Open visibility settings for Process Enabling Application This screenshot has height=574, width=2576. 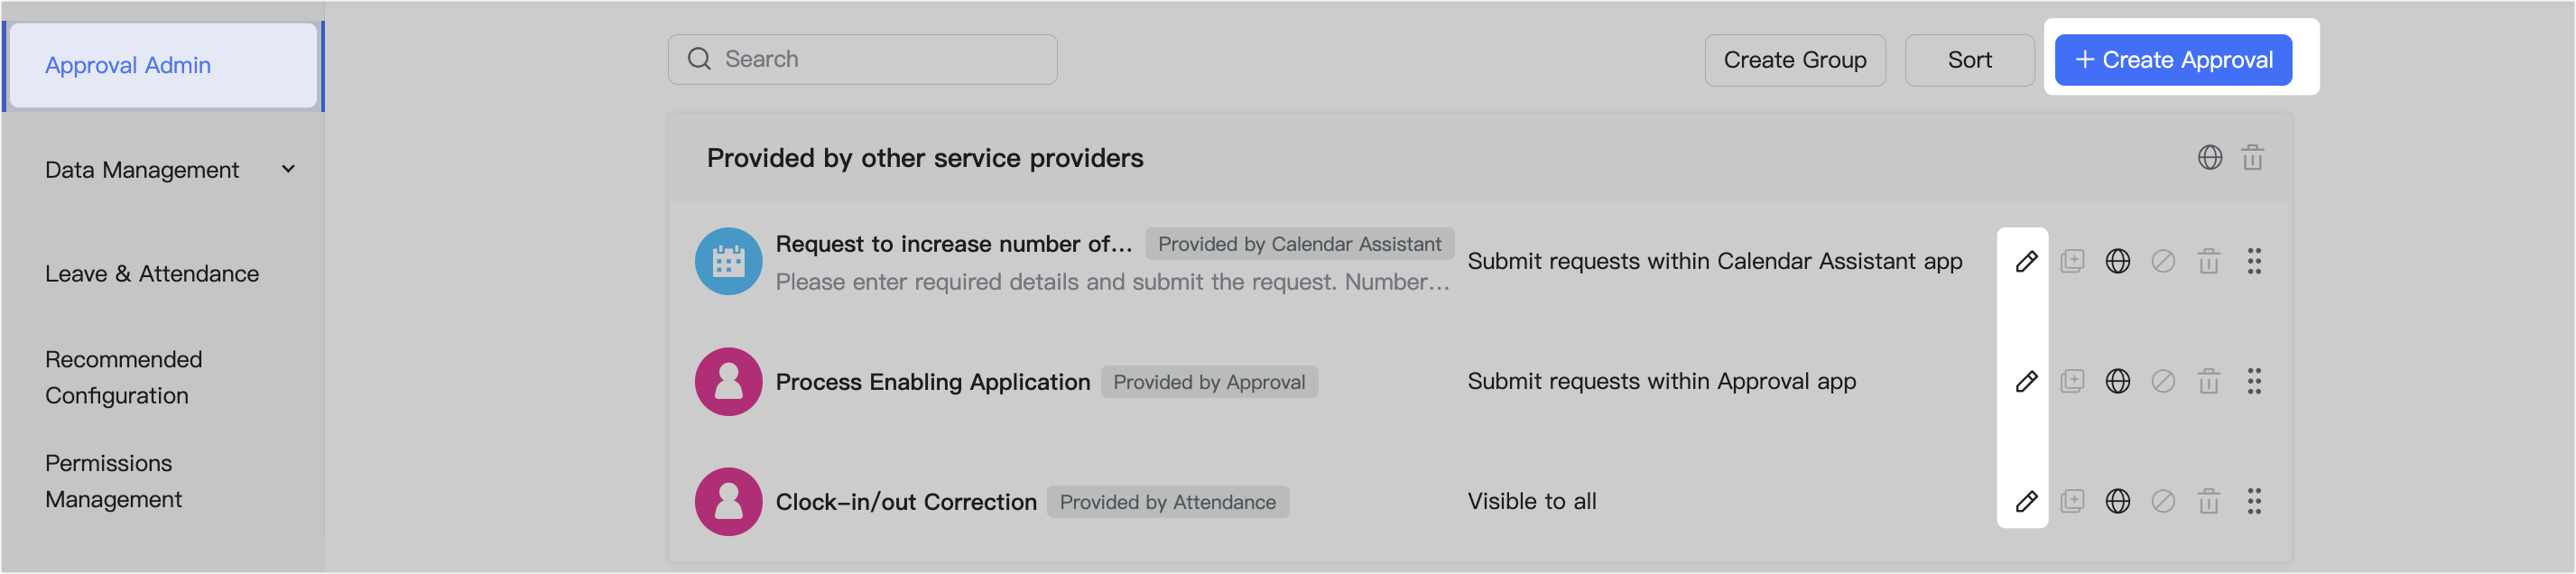[x=2117, y=381]
